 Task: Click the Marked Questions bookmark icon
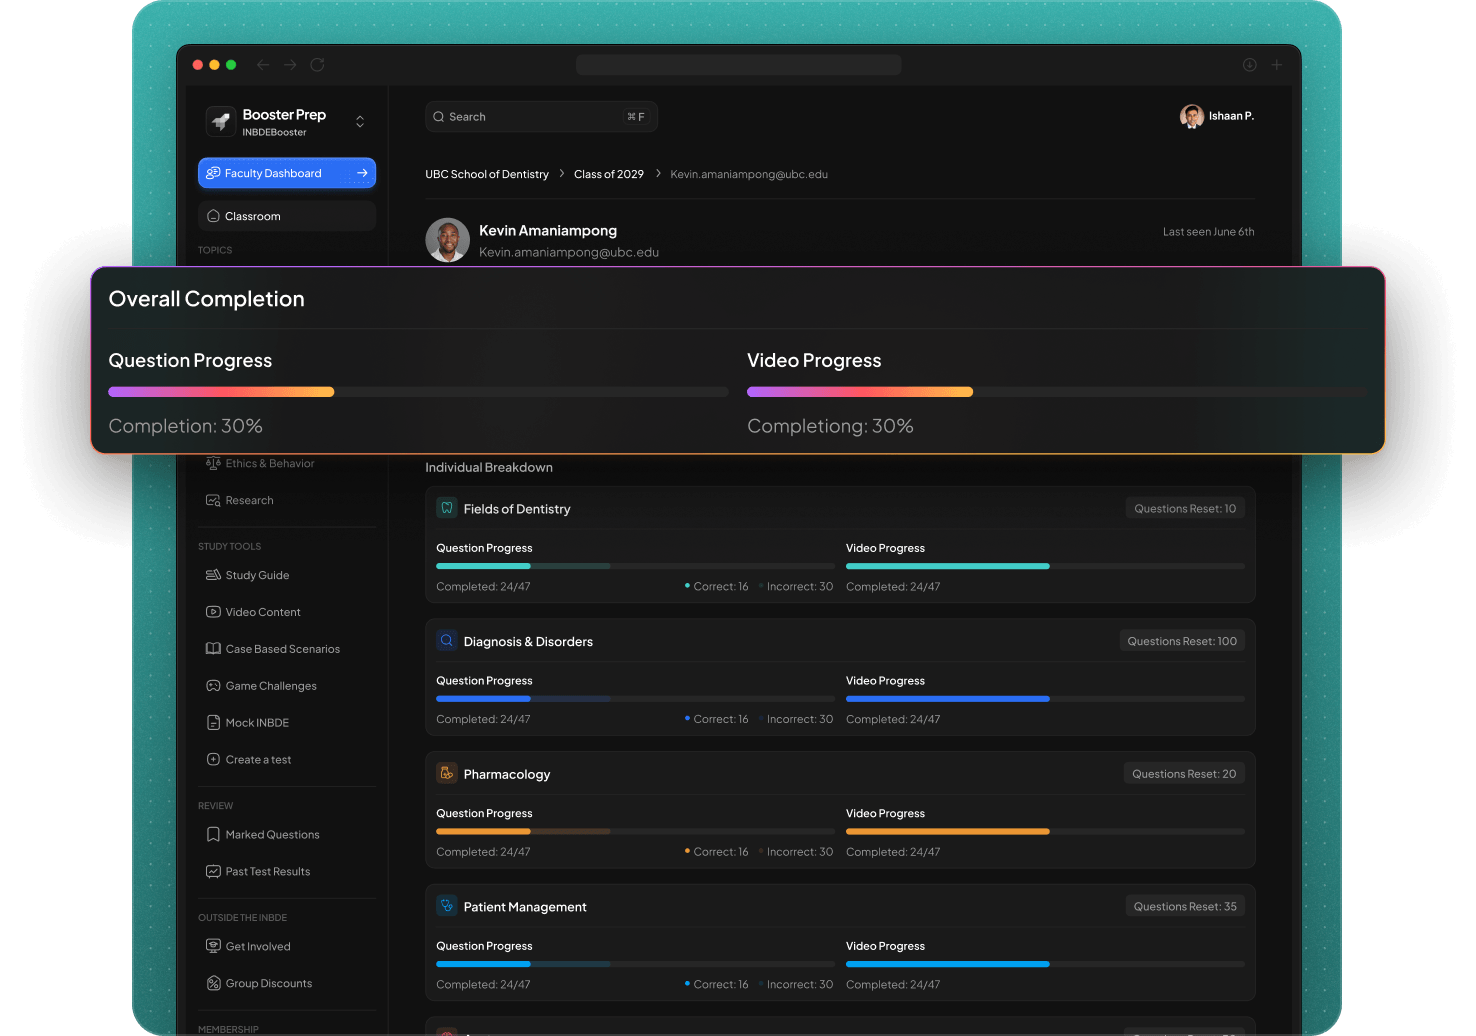[x=213, y=835]
